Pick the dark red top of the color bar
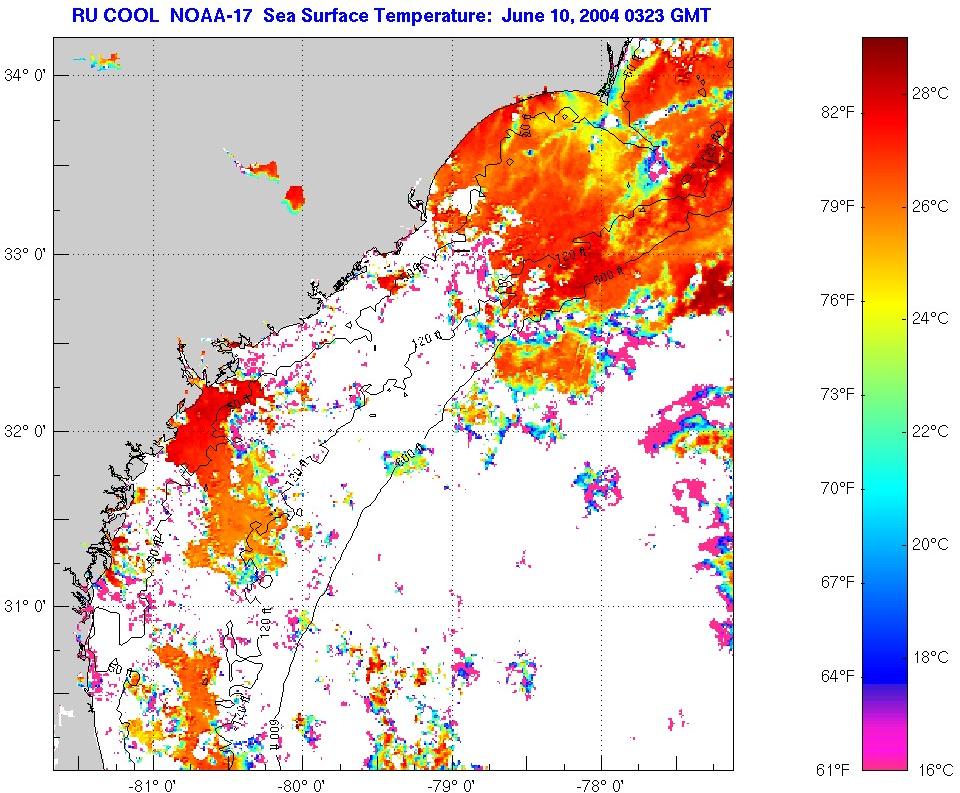This screenshot has width=960, height=793. tap(885, 52)
